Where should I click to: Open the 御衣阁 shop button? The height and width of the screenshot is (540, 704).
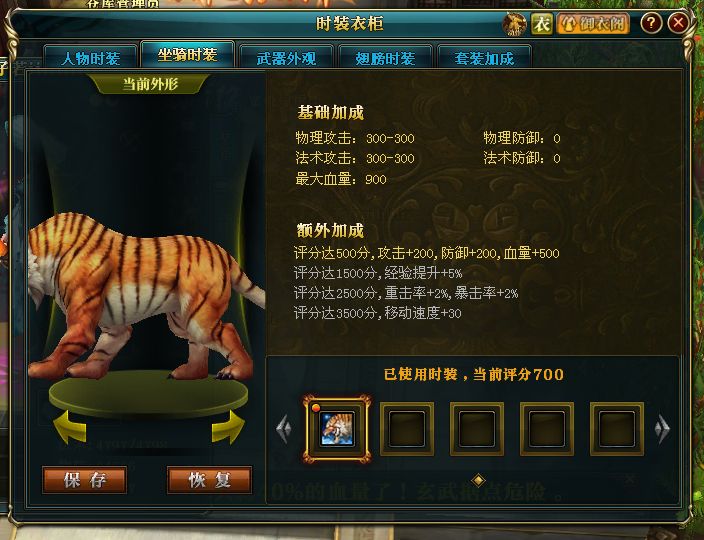(x=593, y=23)
